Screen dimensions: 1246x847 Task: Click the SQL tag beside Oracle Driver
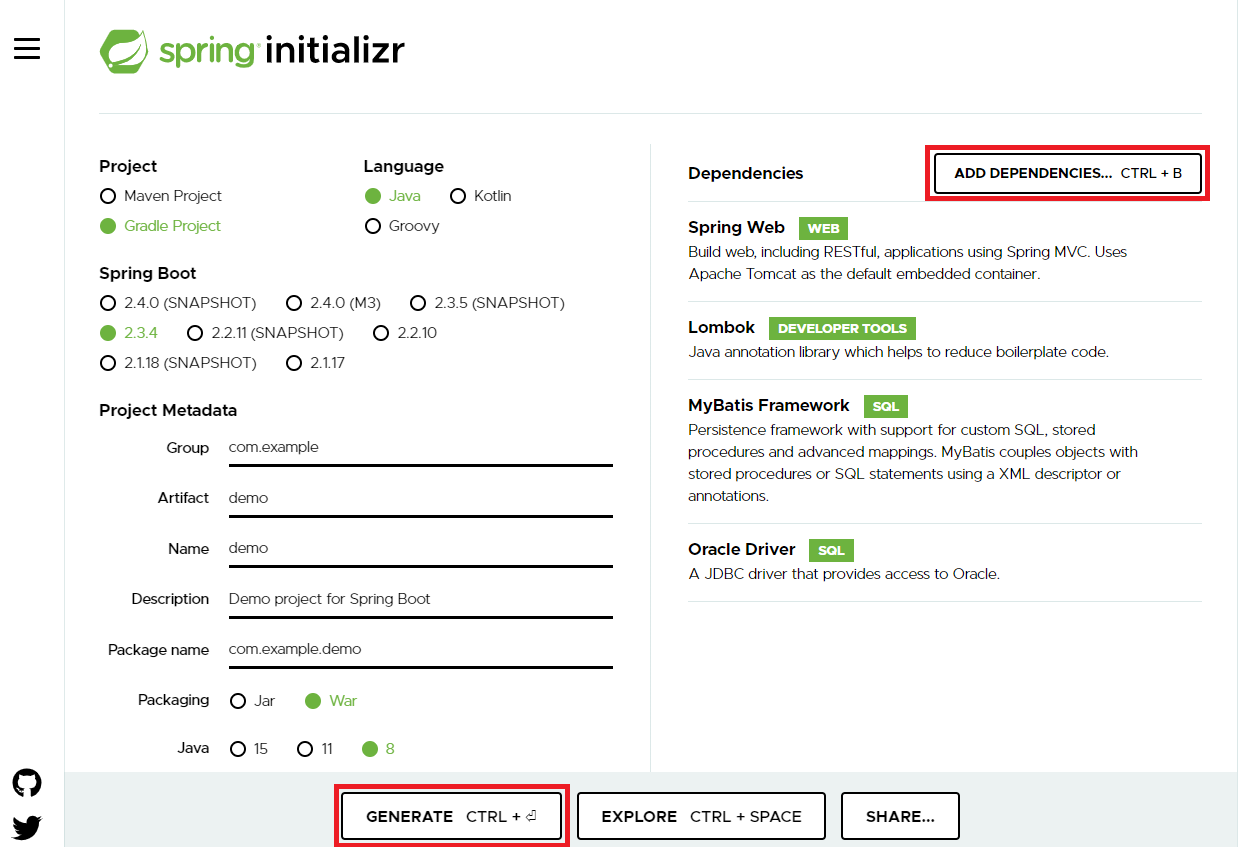click(831, 550)
